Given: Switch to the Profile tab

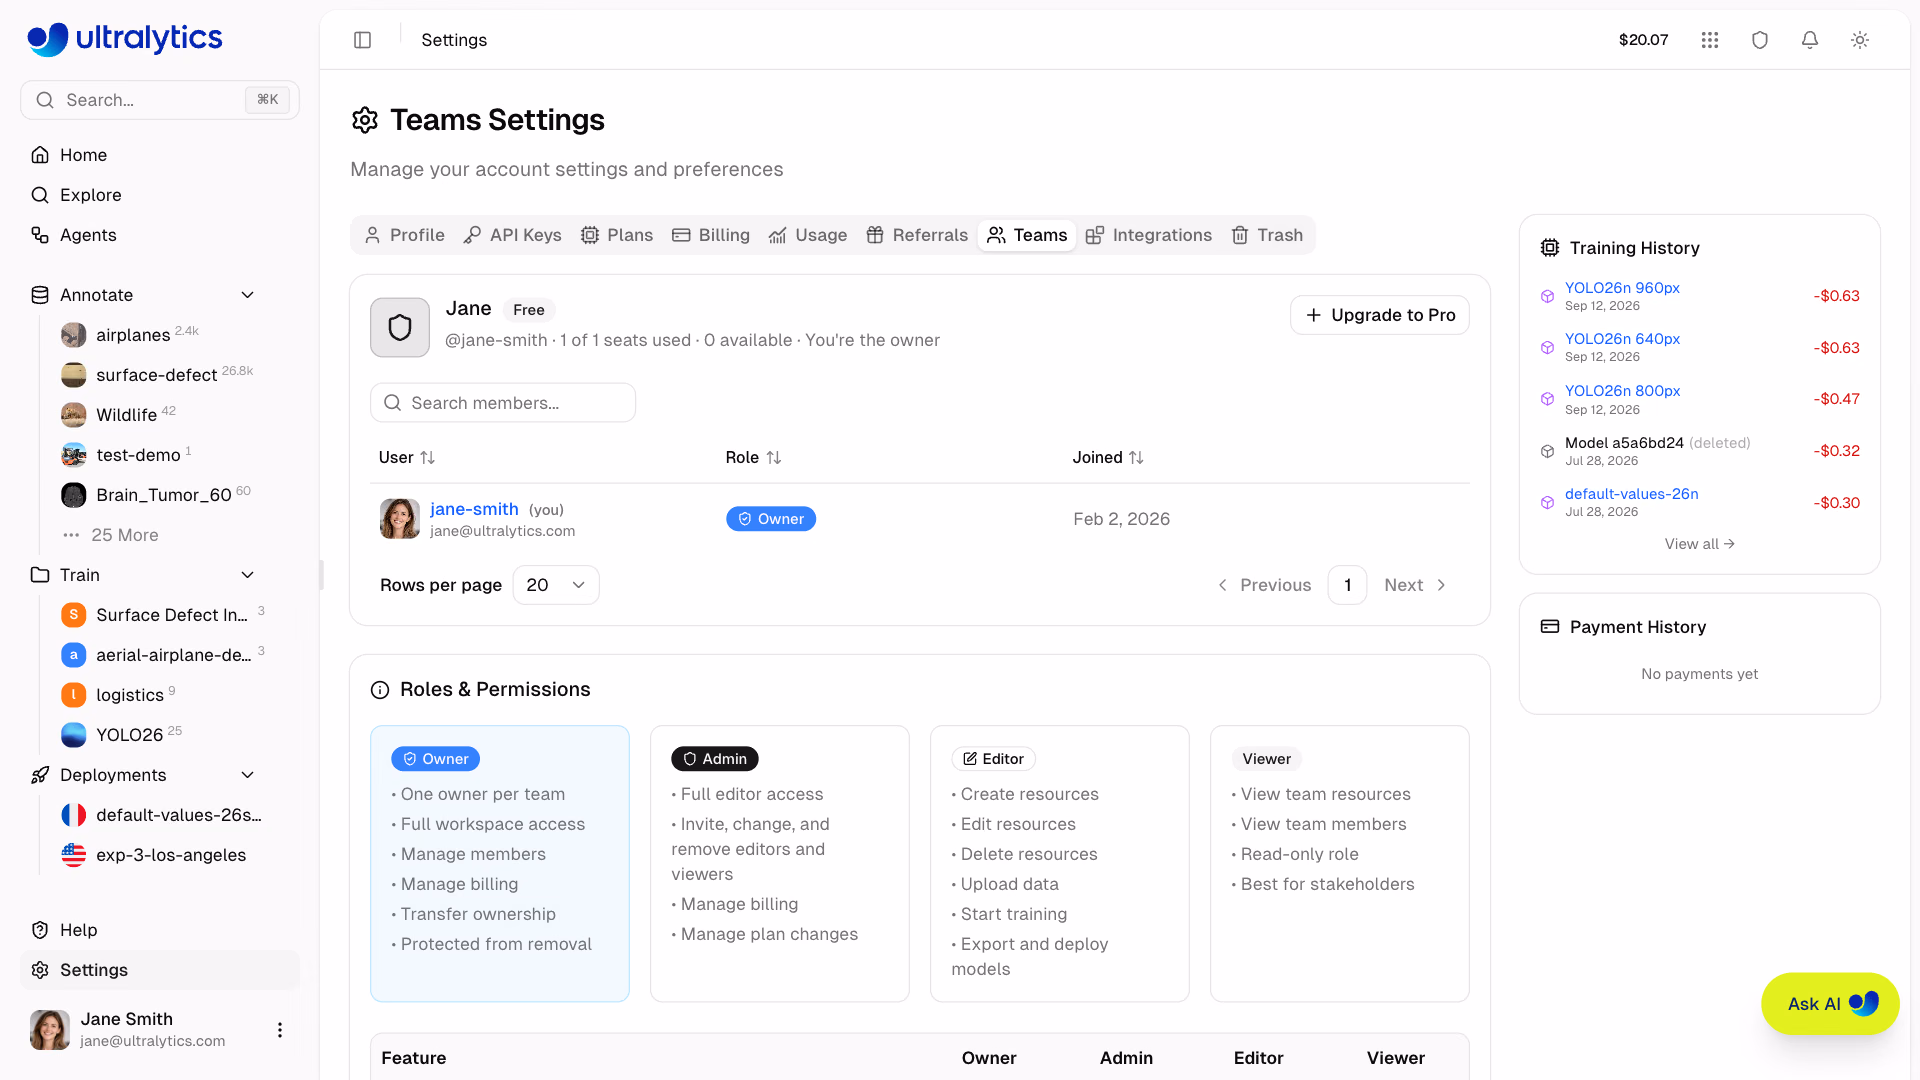Looking at the screenshot, I should click(x=405, y=235).
